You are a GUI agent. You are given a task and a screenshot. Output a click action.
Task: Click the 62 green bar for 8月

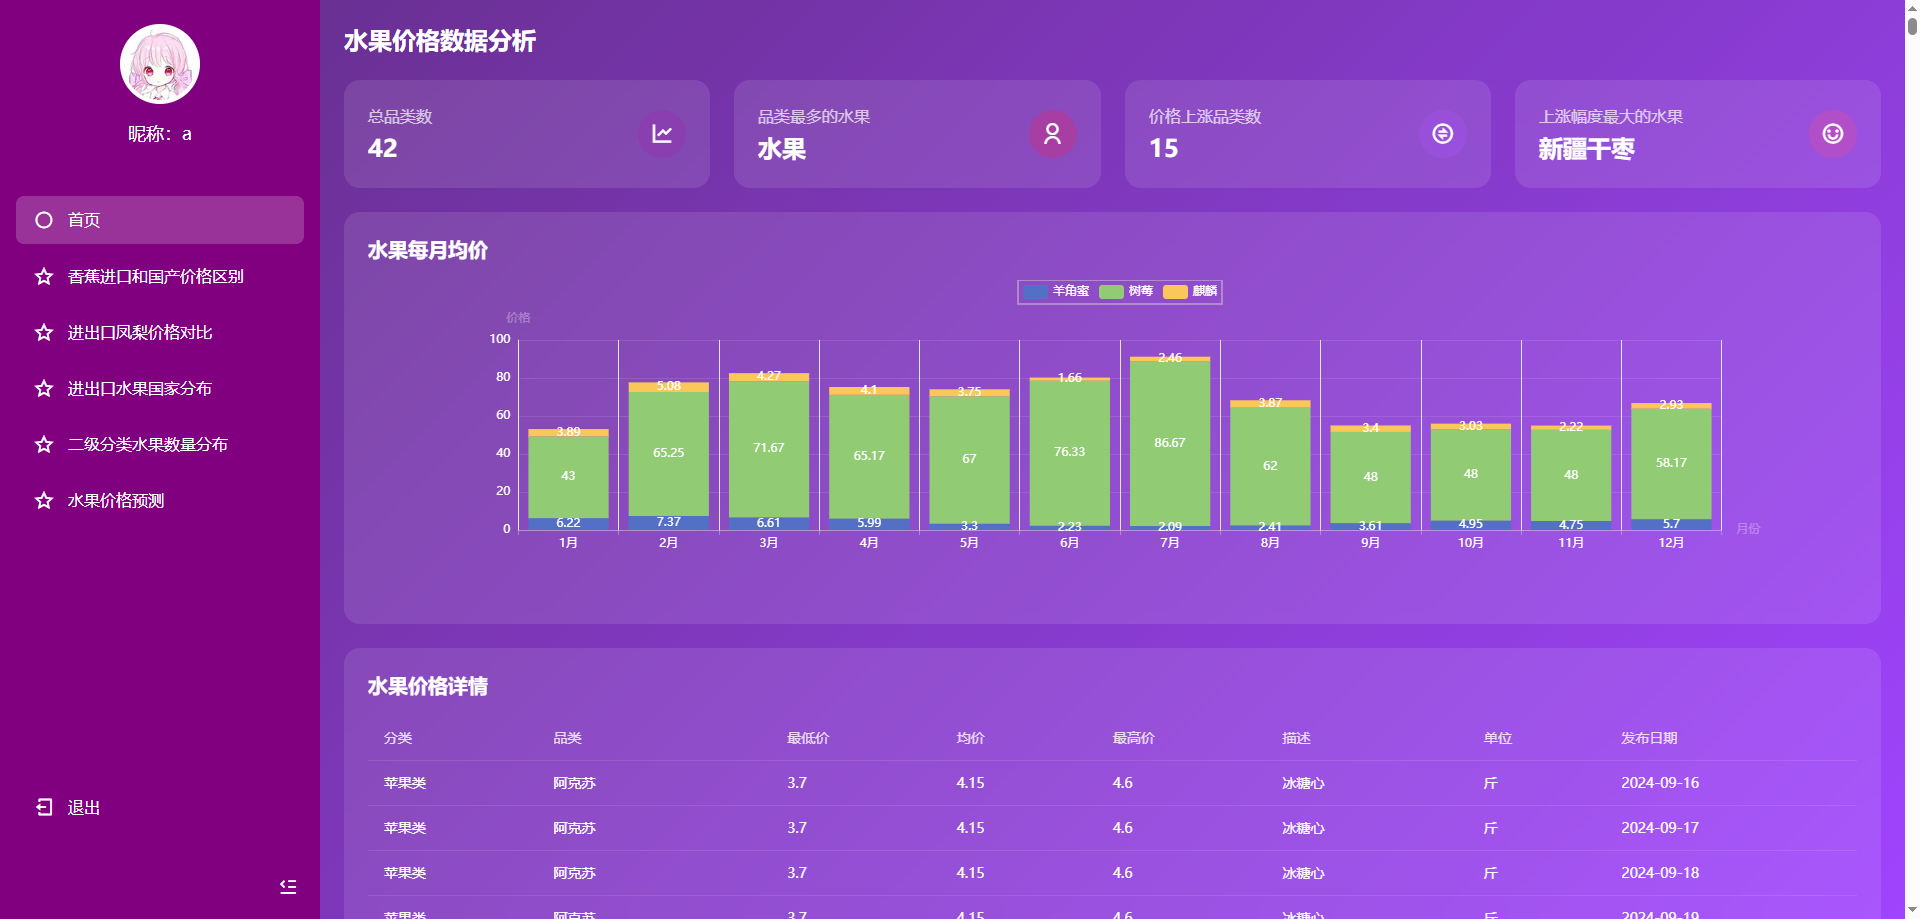[1270, 466]
